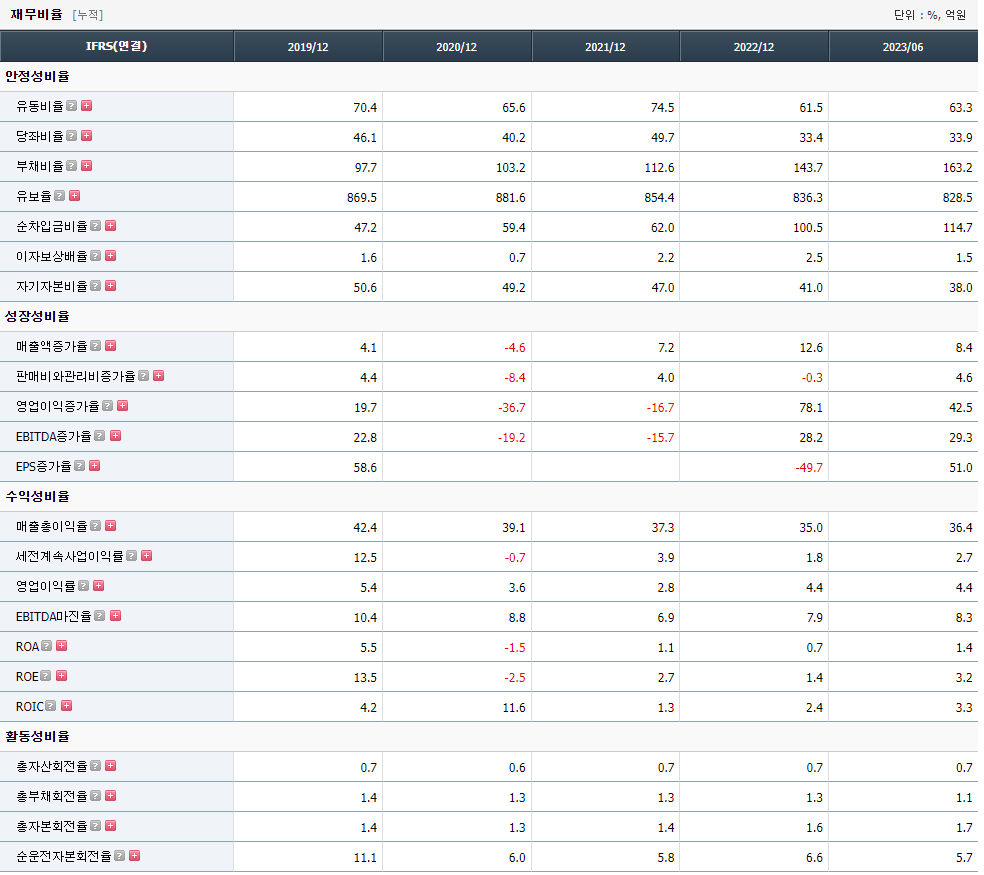Expand 매출액증가율 row with plus icon
Image resolution: width=984 pixels, height=875 pixels.
[110, 346]
